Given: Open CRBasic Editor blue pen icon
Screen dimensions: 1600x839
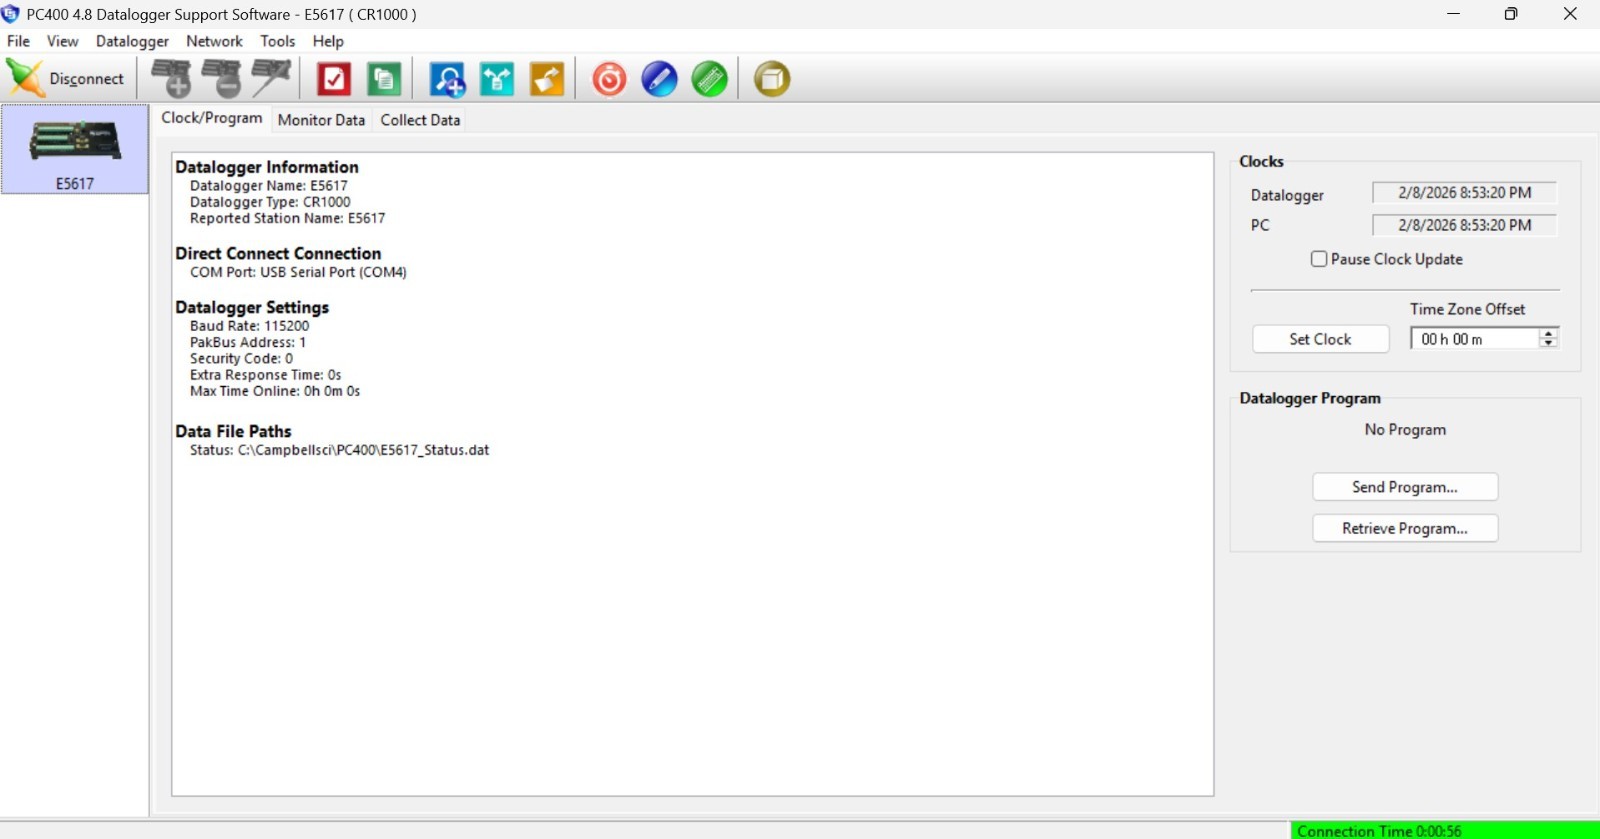Looking at the screenshot, I should click(x=659, y=79).
